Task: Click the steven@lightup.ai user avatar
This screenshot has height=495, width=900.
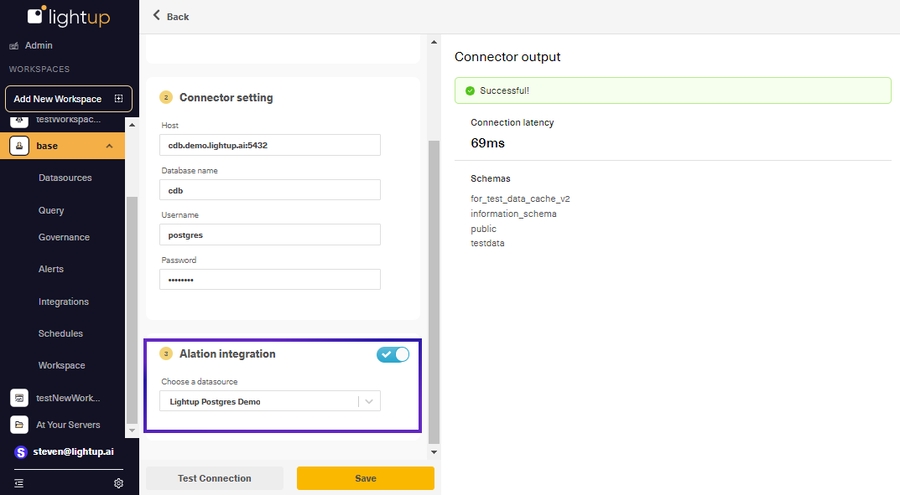Action: point(20,452)
